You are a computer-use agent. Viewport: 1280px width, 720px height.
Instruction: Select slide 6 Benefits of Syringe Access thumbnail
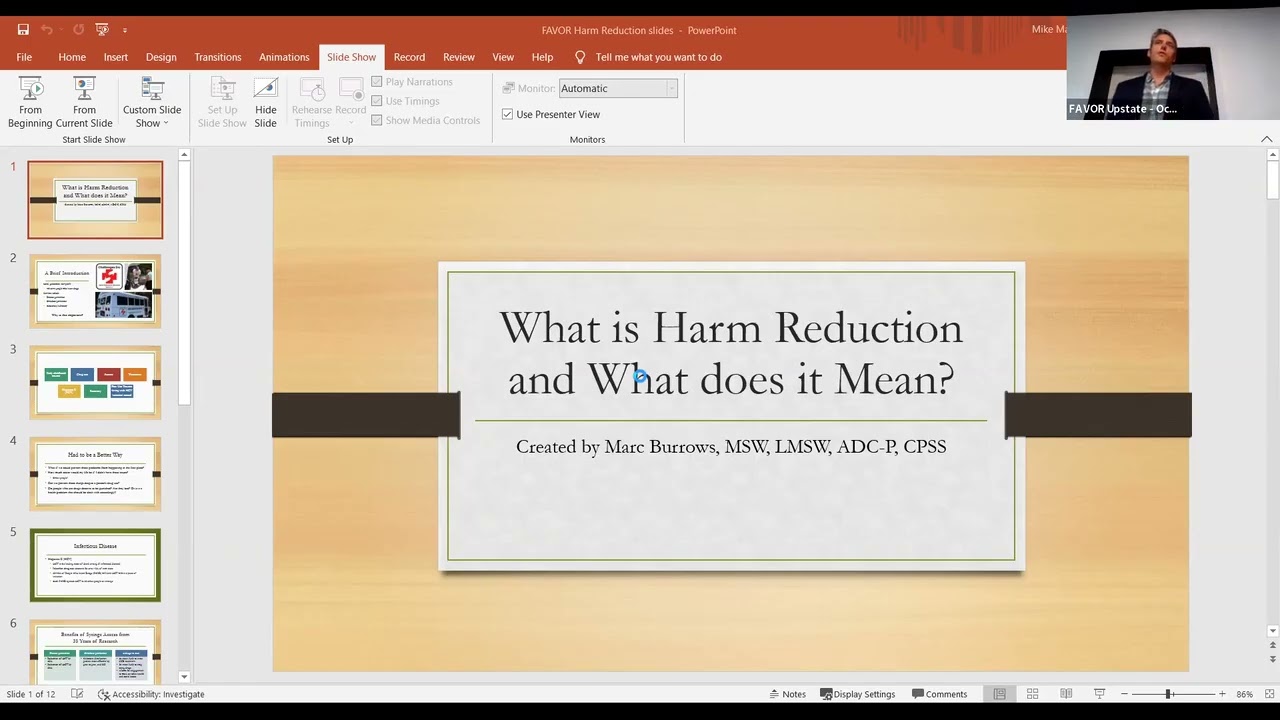point(95,651)
